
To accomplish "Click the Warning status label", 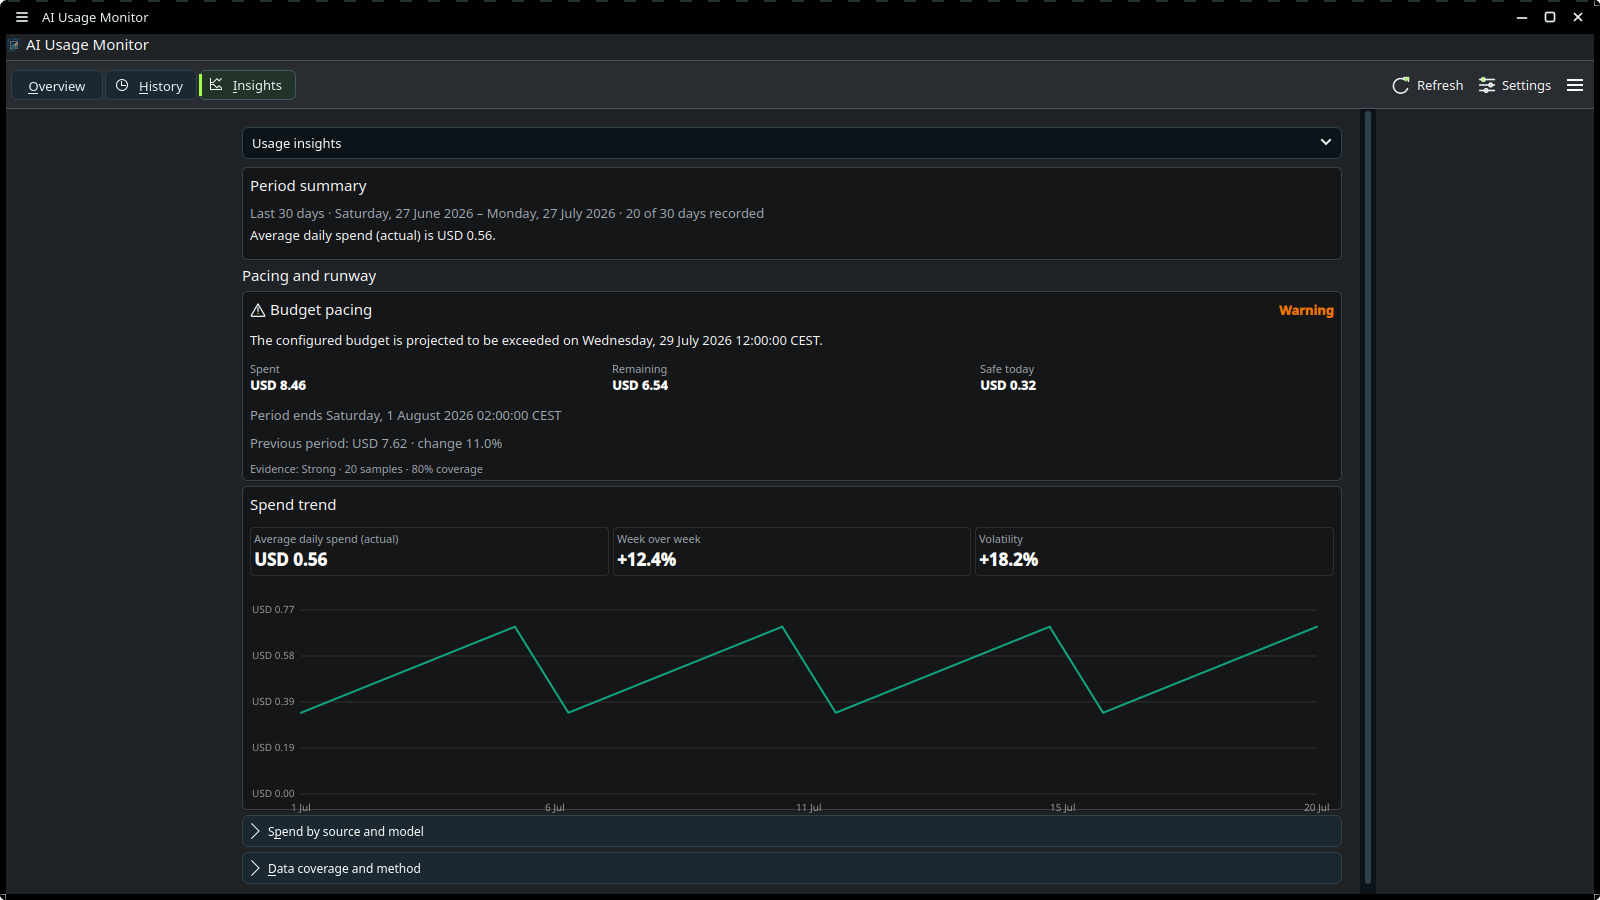I will [1306, 310].
